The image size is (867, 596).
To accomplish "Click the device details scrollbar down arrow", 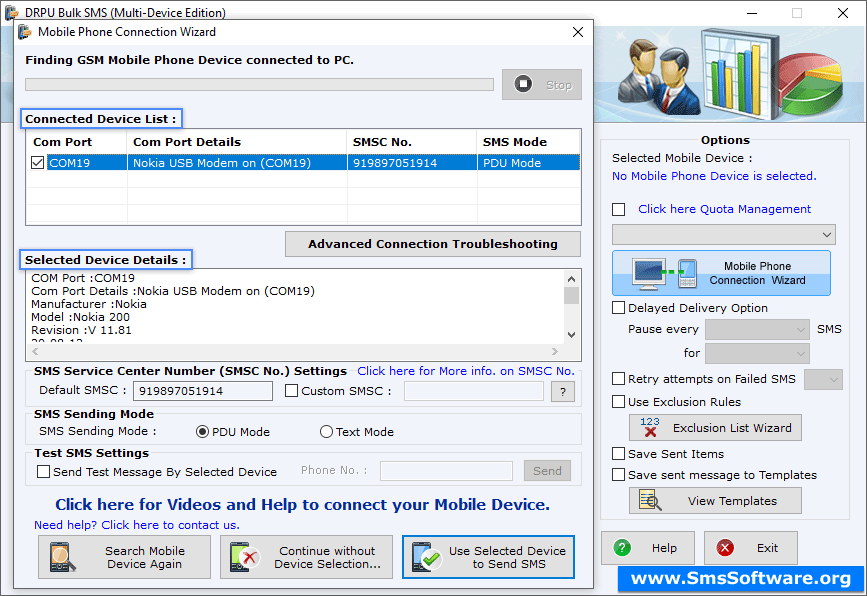I will (x=571, y=335).
